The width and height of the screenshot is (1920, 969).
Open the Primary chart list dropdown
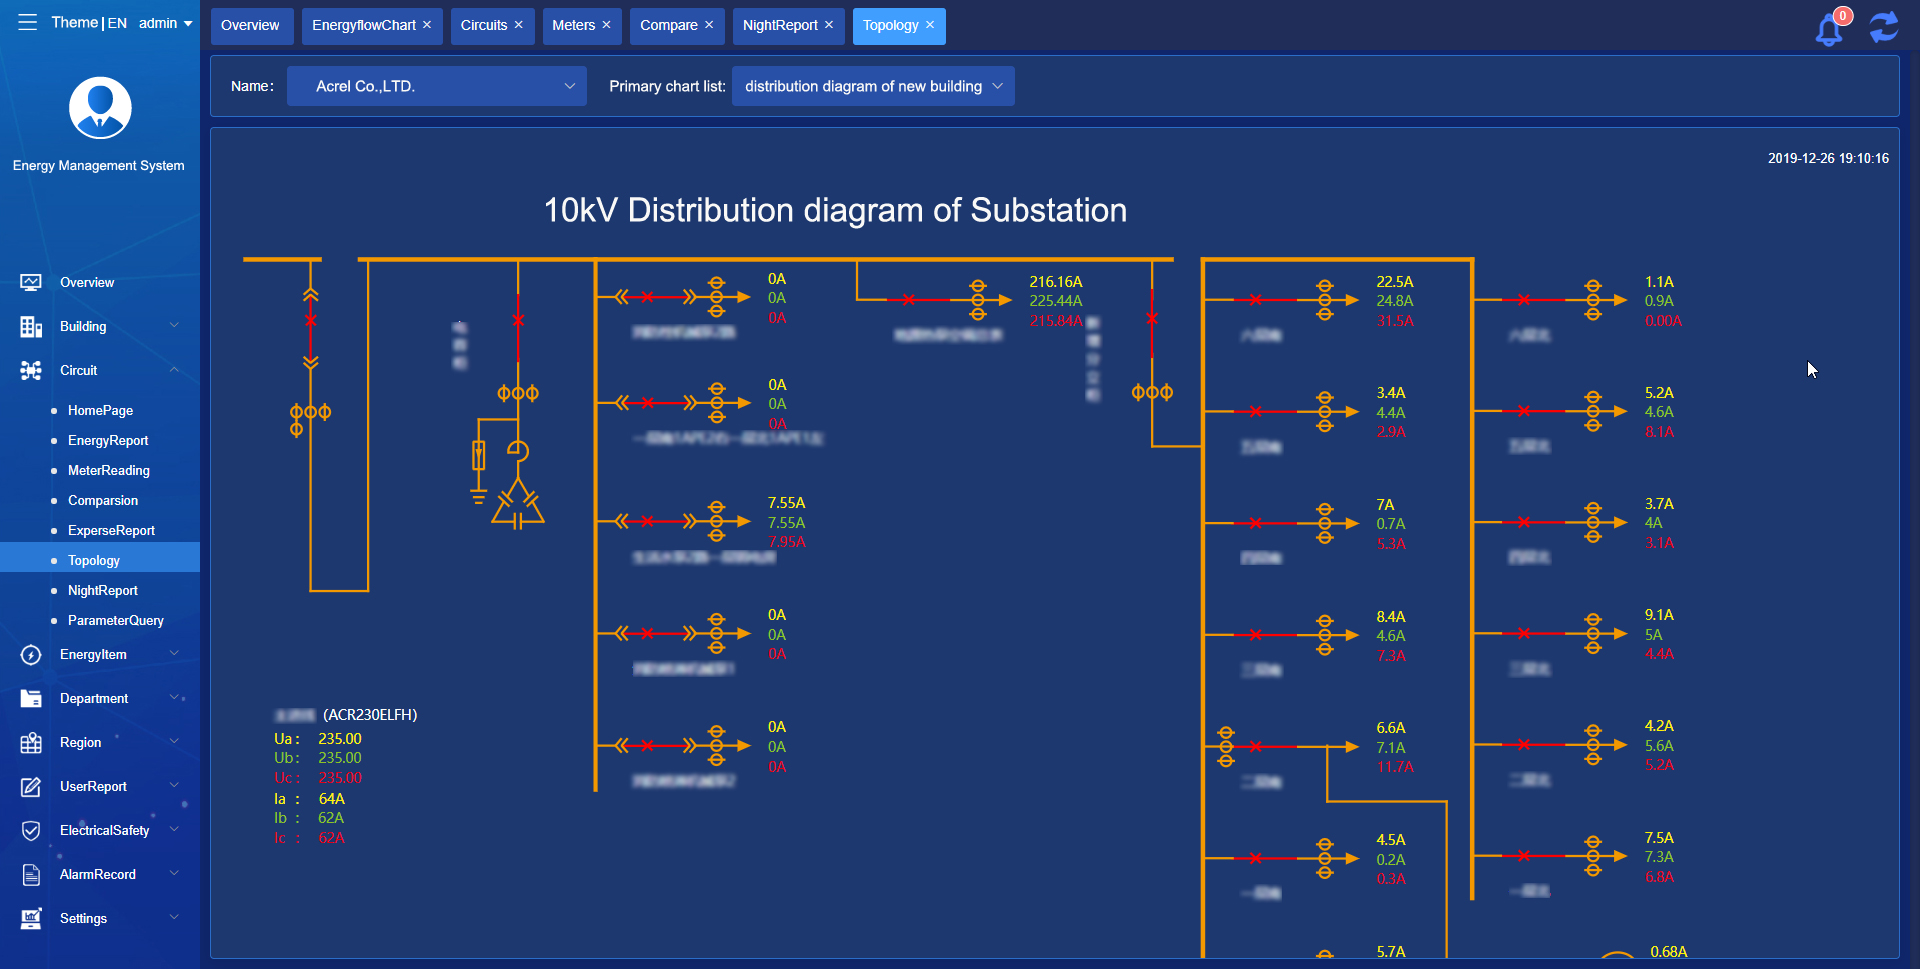872,86
